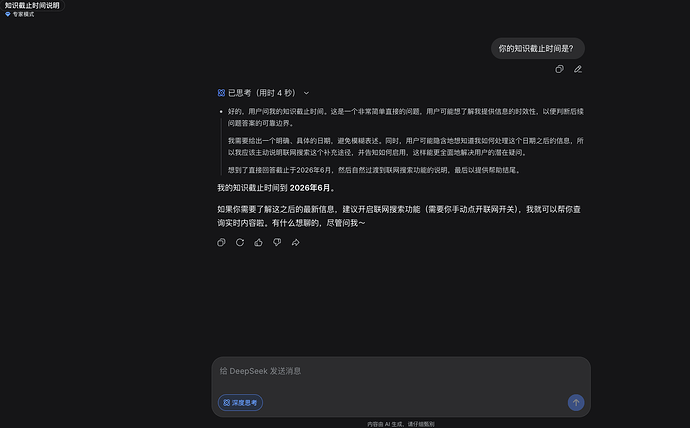
Task: Give the response a thumbs down
Action: [277, 242]
